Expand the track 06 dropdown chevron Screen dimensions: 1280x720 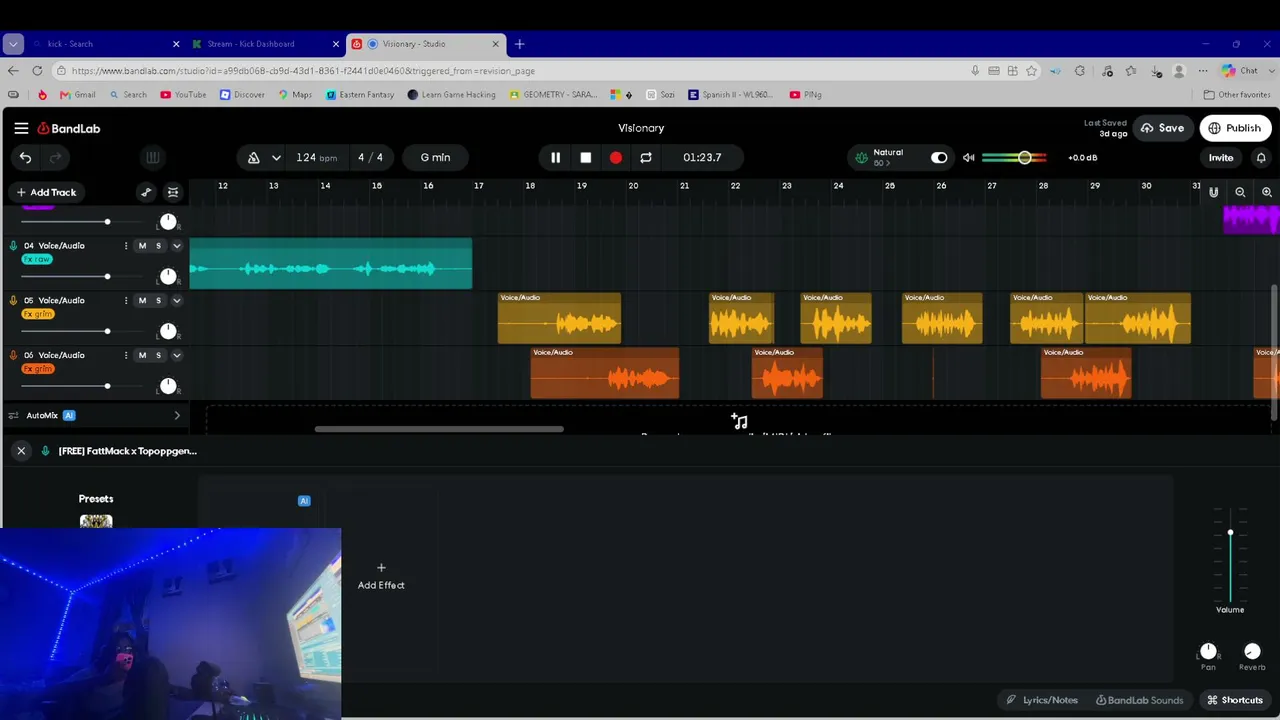(177, 355)
